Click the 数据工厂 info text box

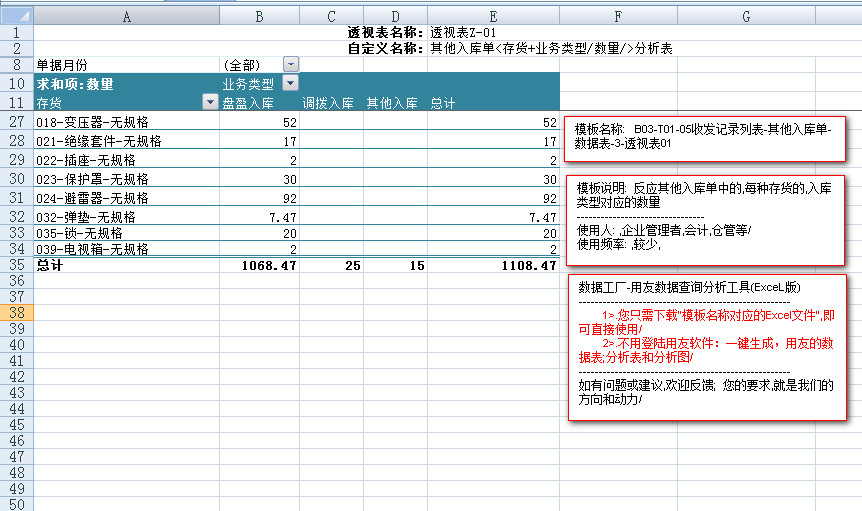(x=706, y=346)
